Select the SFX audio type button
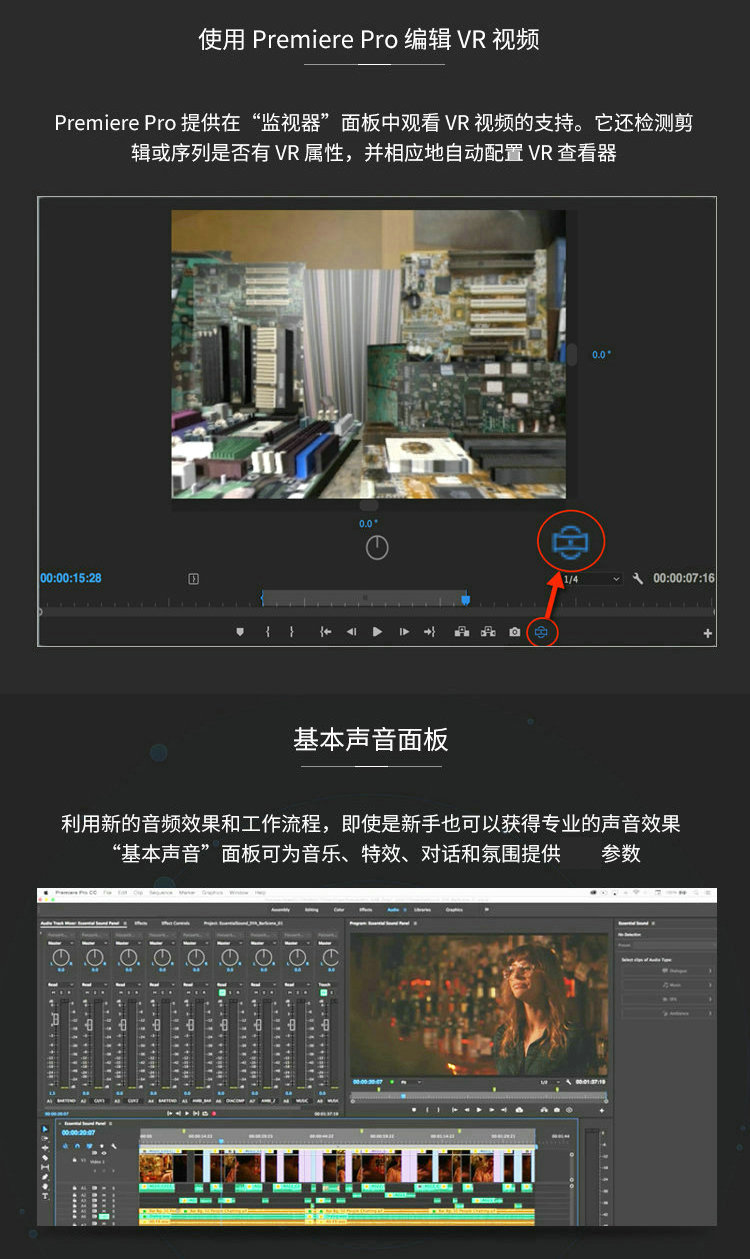750x1259 pixels. pos(667,998)
